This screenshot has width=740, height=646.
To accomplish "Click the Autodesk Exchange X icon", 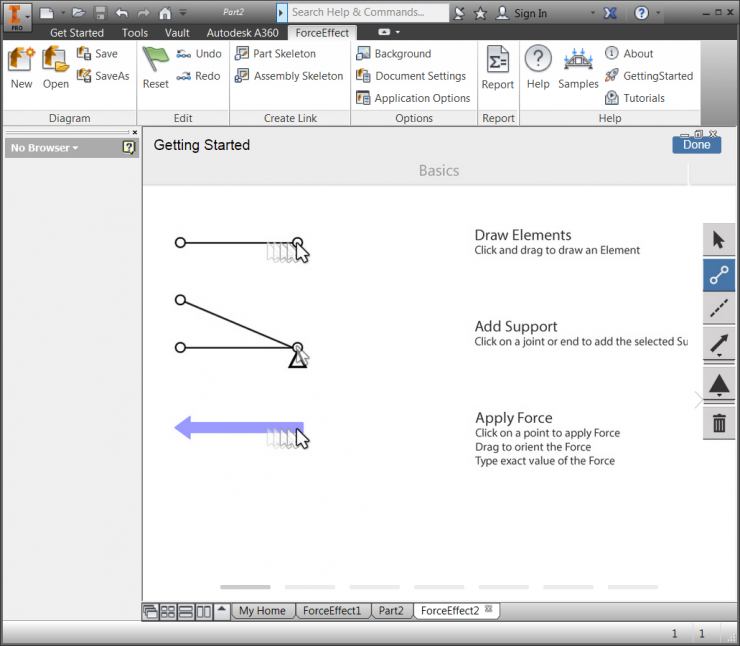I will [x=610, y=13].
